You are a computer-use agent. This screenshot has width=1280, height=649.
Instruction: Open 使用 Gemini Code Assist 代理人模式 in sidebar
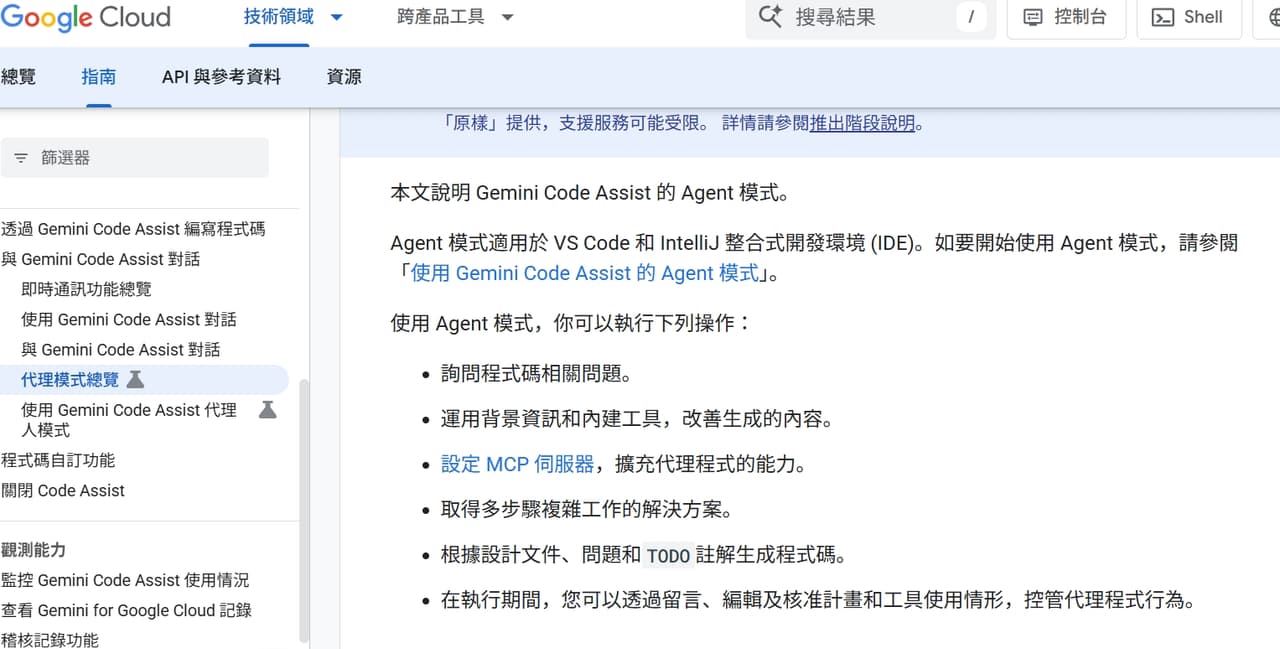pyautogui.click(x=129, y=419)
